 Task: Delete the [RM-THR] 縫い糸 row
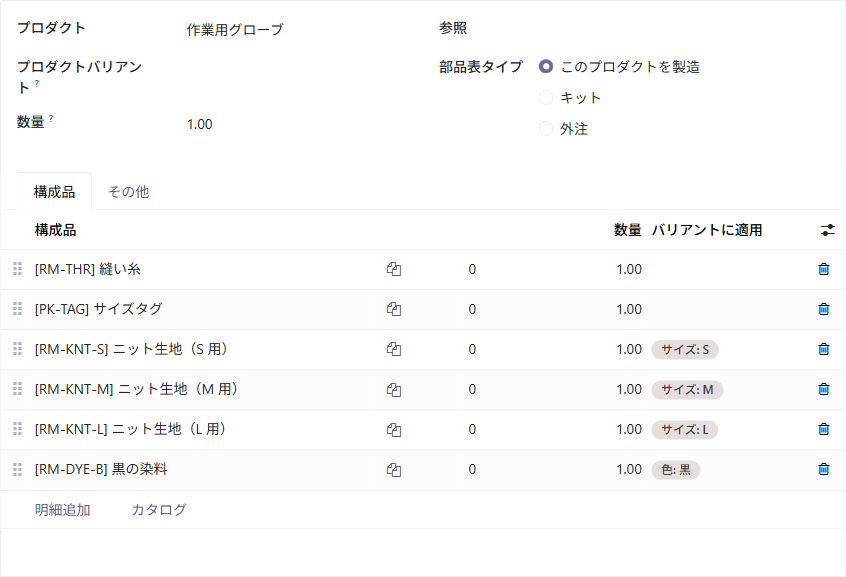823,269
